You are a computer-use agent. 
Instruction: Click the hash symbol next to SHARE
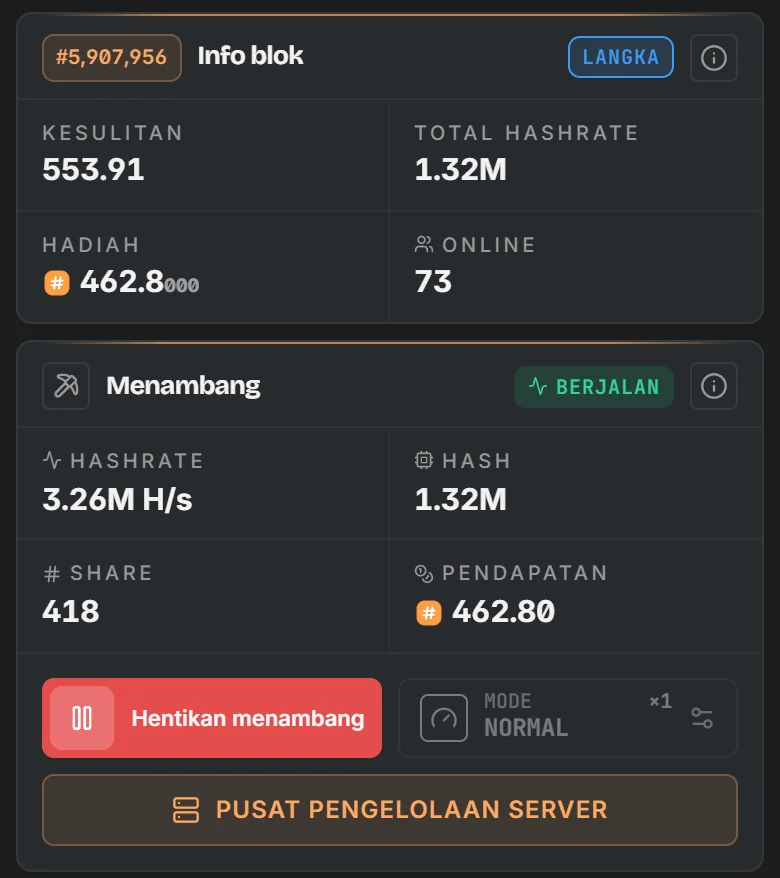52,573
